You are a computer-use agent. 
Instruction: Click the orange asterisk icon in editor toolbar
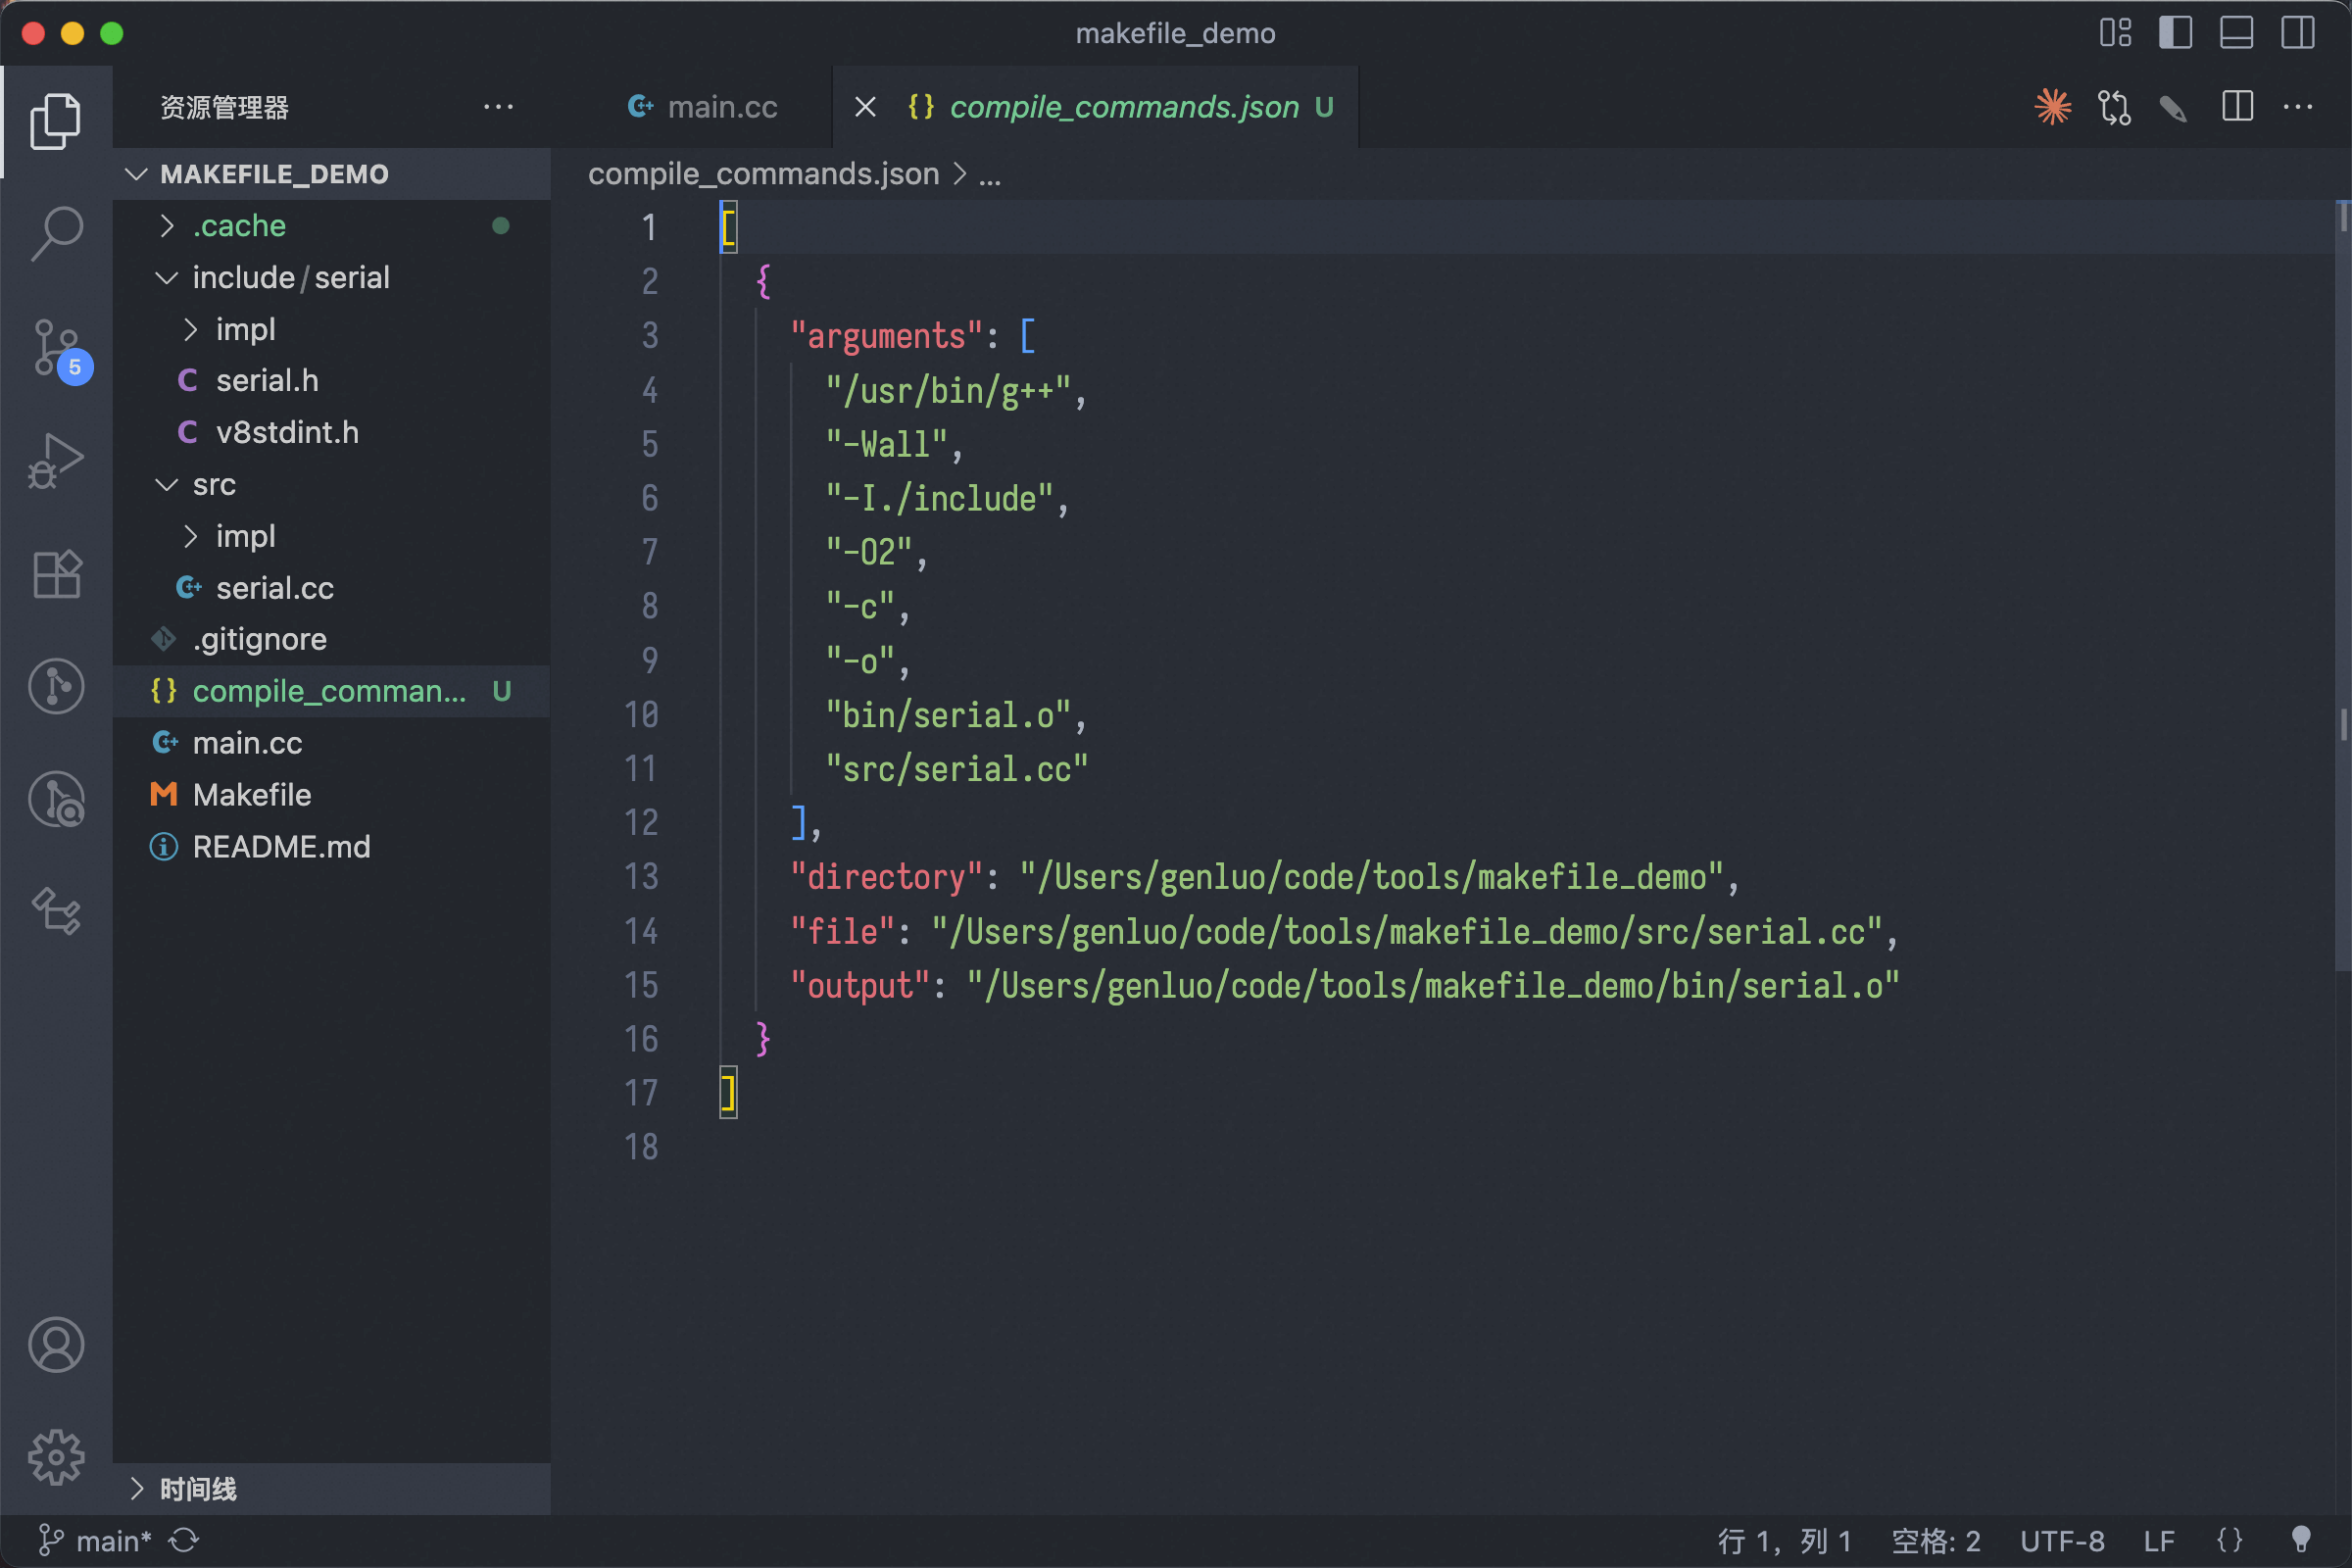pyautogui.click(x=2052, y=107)
